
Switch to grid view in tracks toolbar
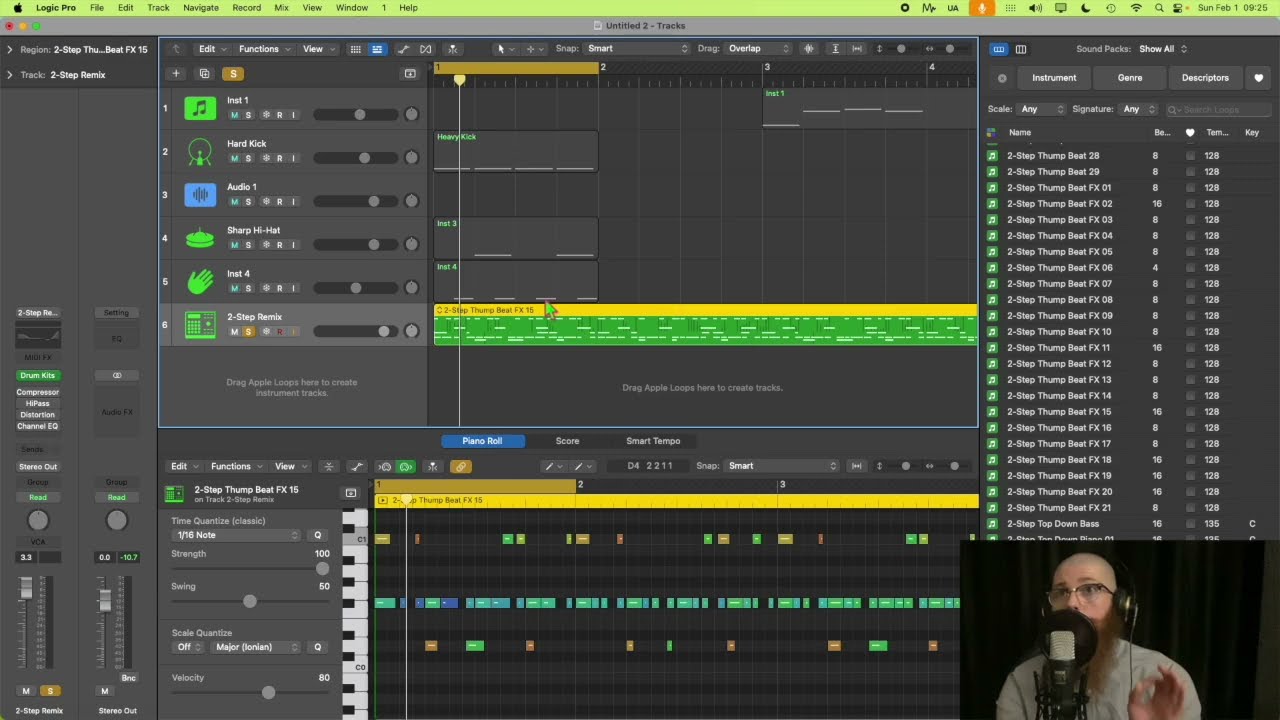point(355,49)
